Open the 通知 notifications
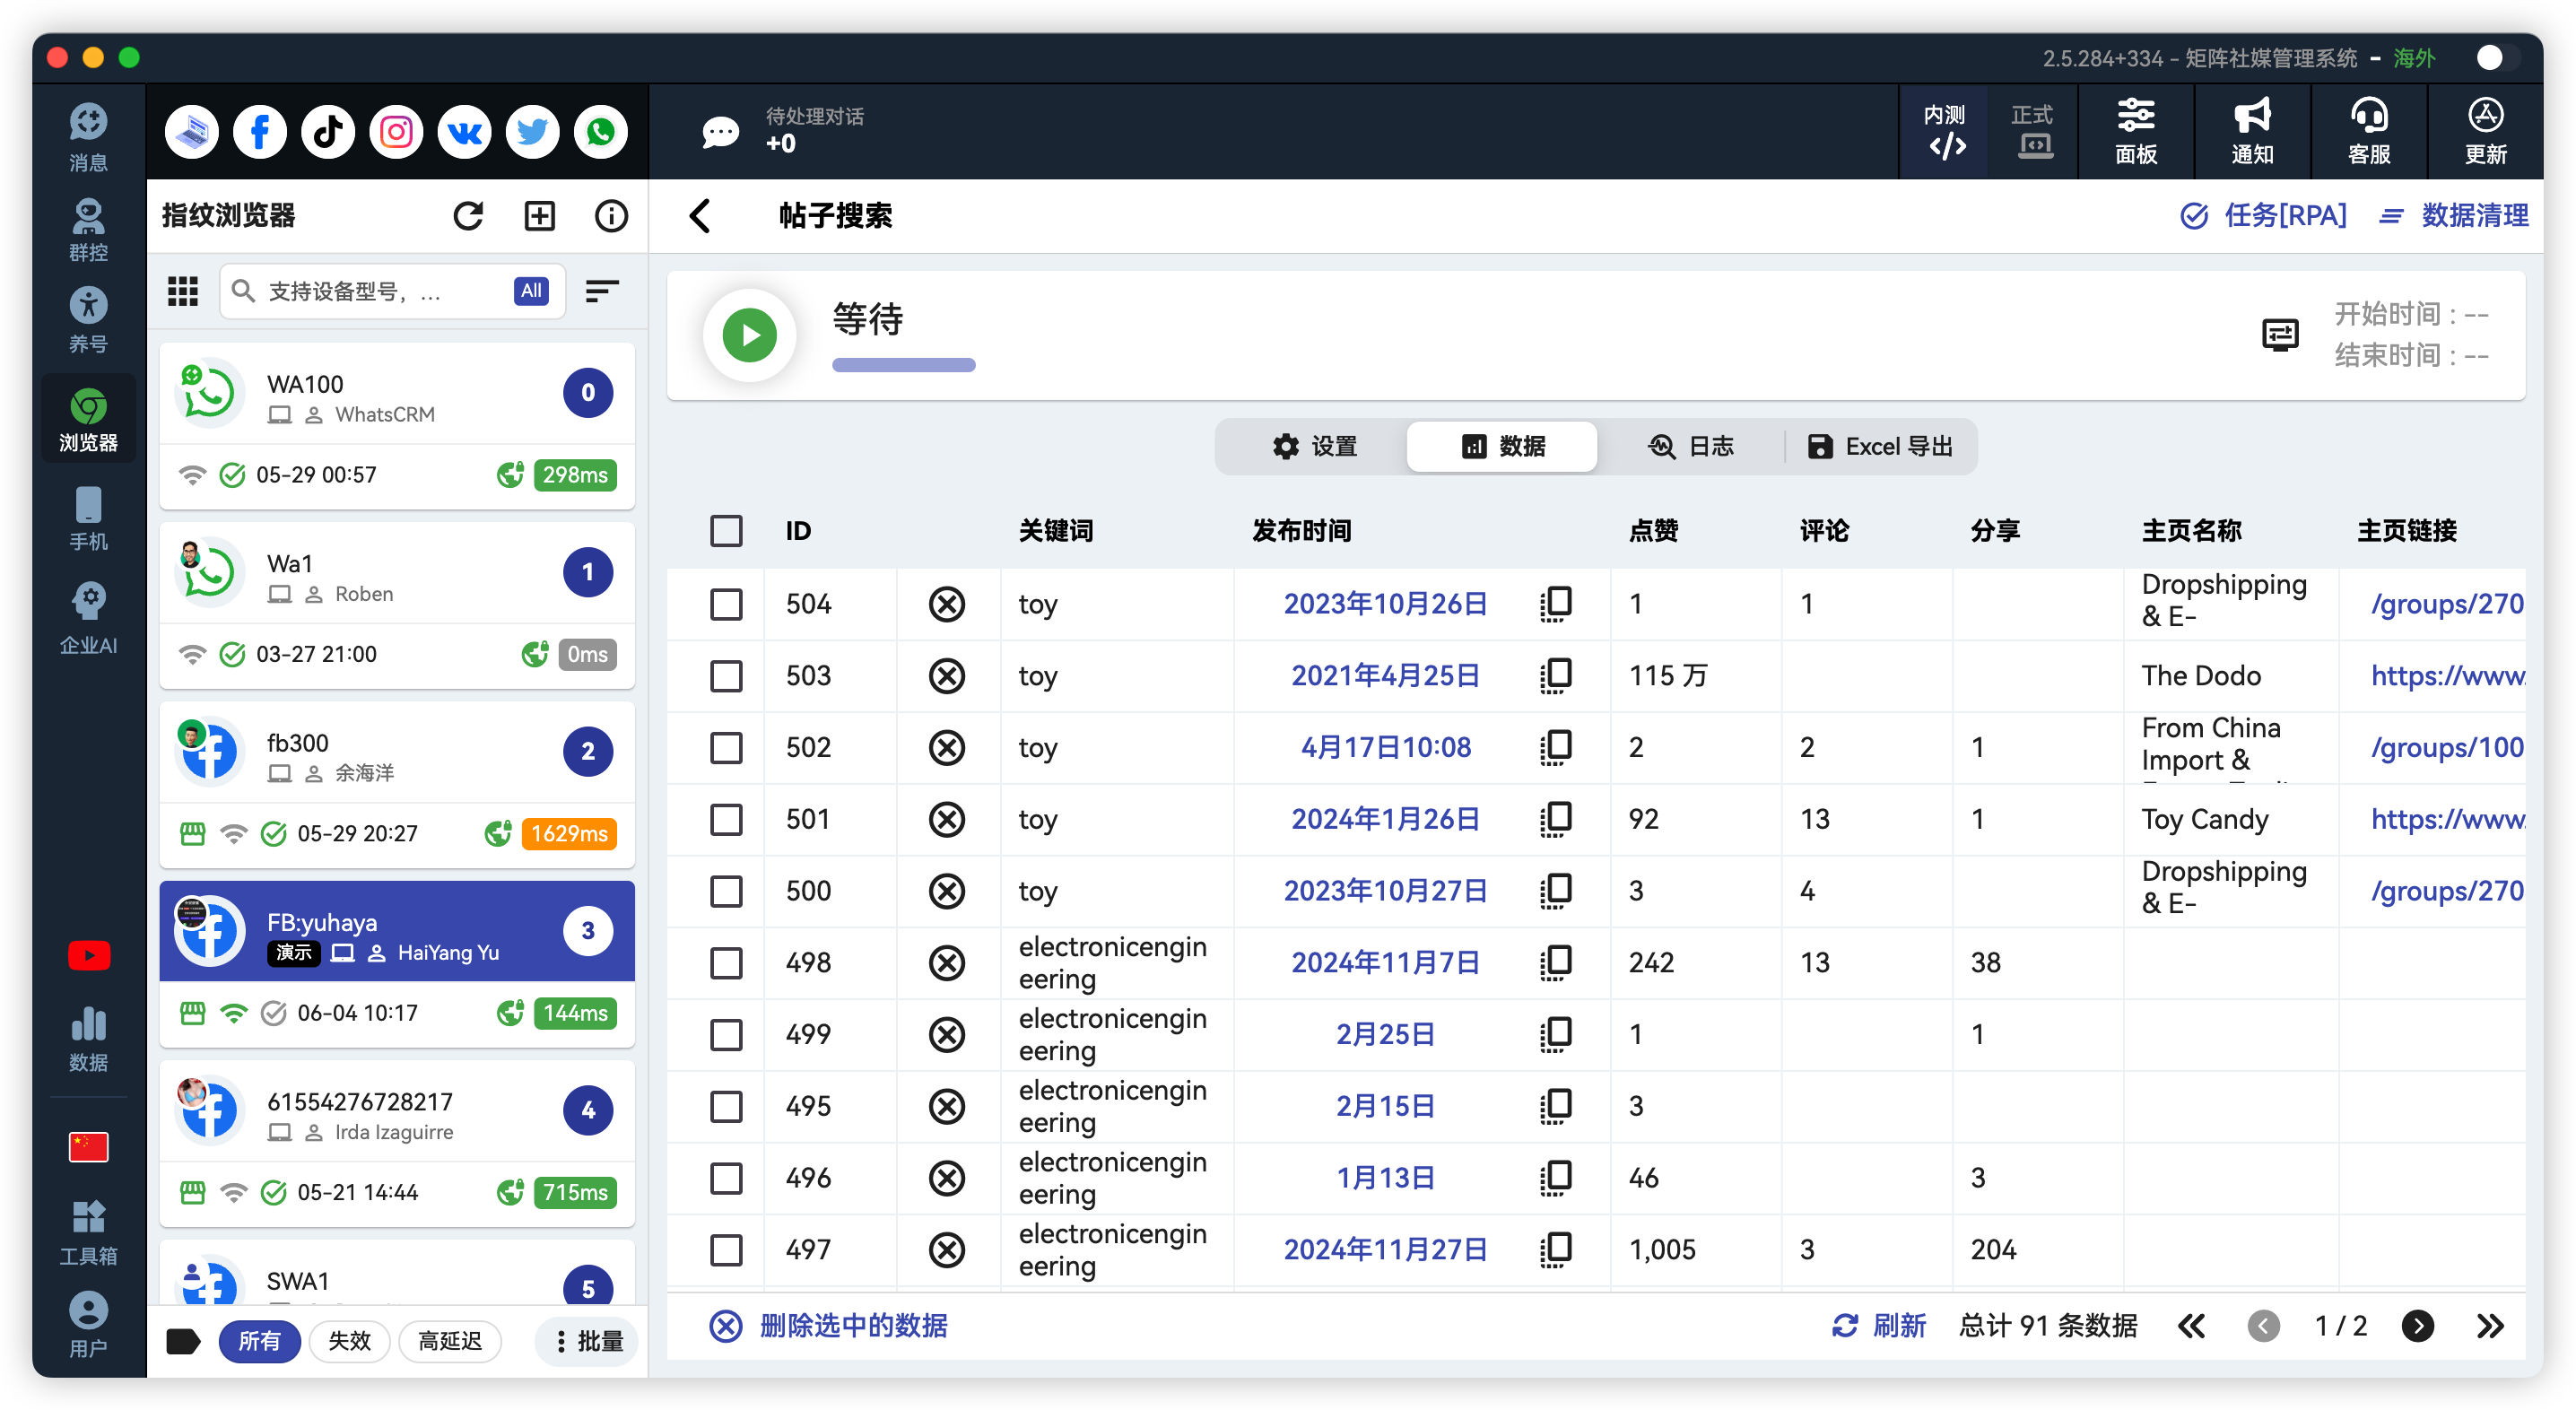Image resolution: width=2576 pixels, height=1410 pixels. tap(2252, 131)
